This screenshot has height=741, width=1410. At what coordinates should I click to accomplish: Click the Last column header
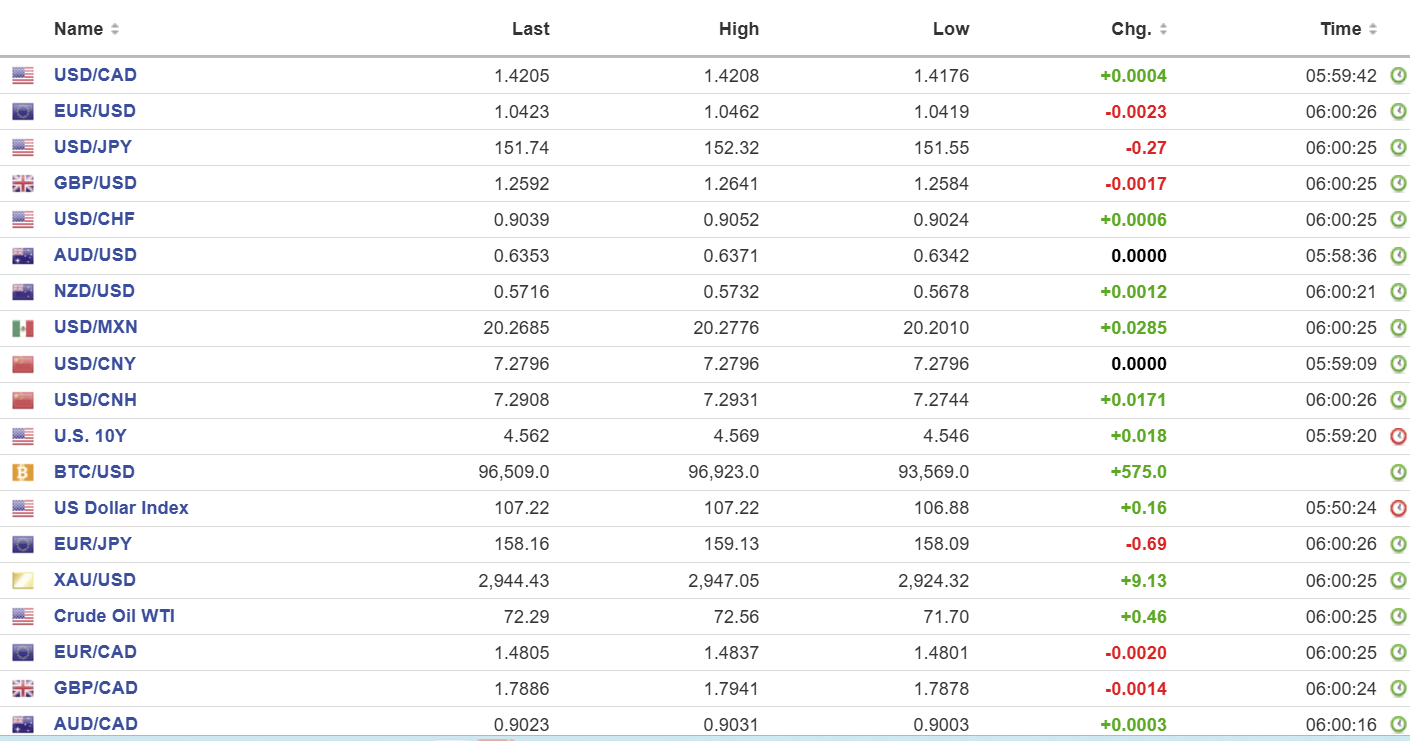click(530, 29)
